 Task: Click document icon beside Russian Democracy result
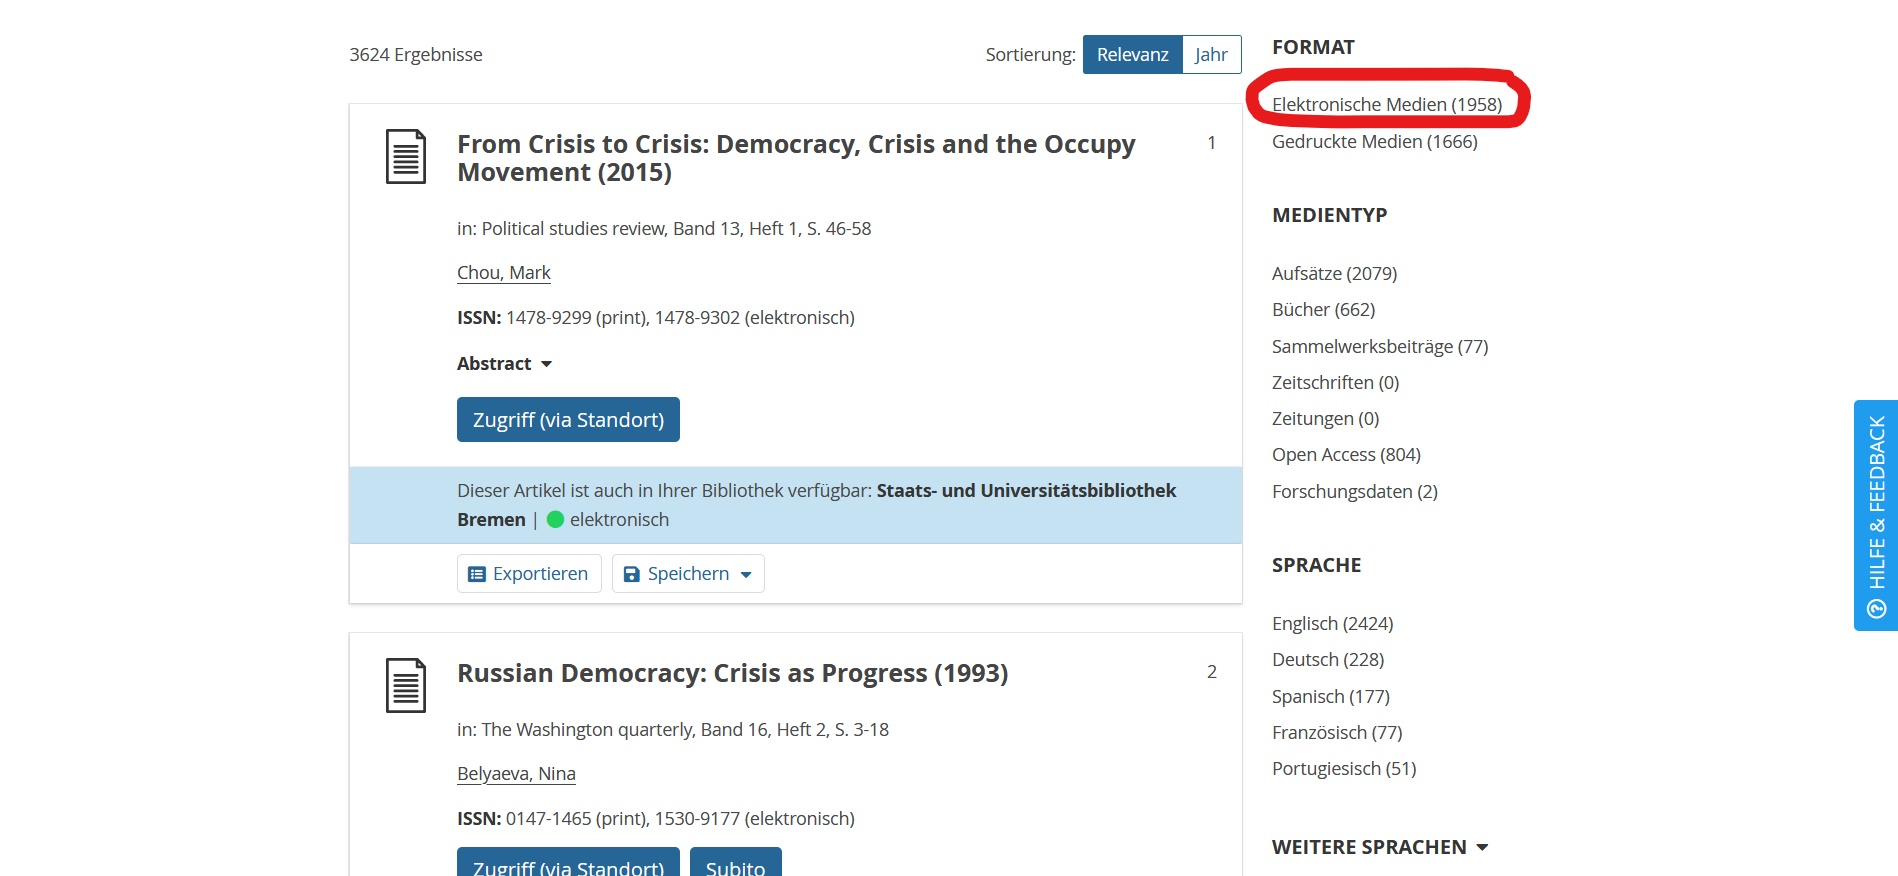[x=406, y=686]
